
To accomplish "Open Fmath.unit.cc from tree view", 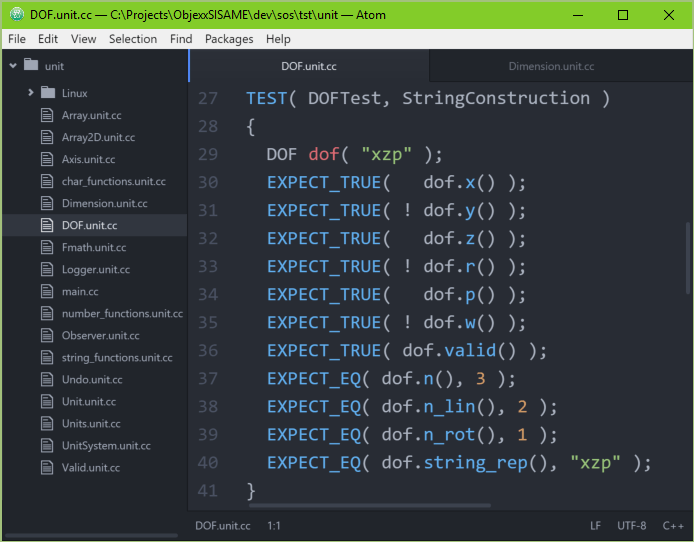I will (94, 247).
